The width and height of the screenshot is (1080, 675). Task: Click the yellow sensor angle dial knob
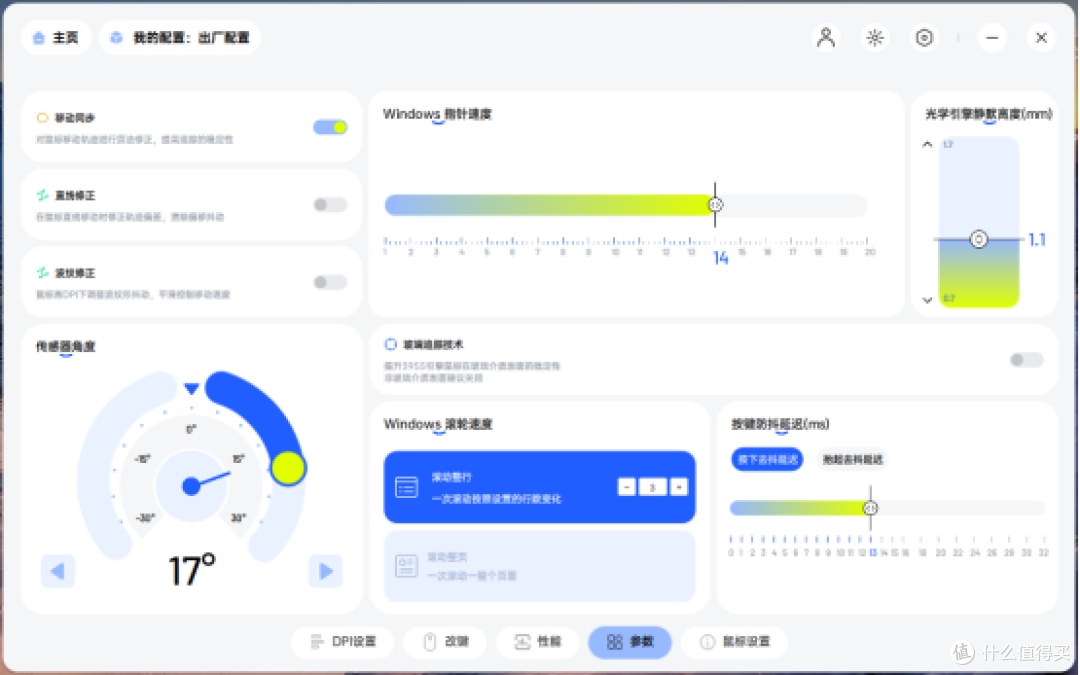click(289, 468)
